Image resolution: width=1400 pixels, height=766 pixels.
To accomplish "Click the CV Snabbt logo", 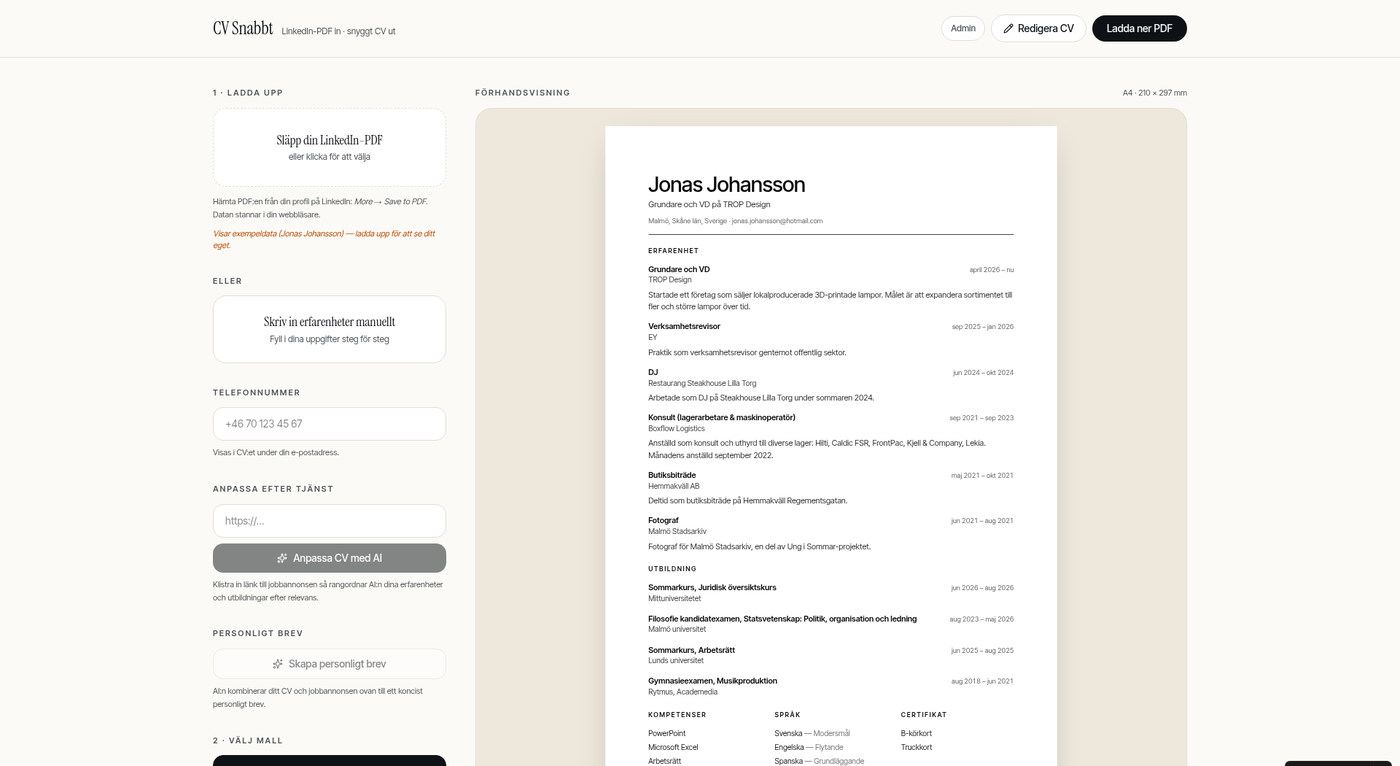I will pyautogui.click(x=243, y=28).
